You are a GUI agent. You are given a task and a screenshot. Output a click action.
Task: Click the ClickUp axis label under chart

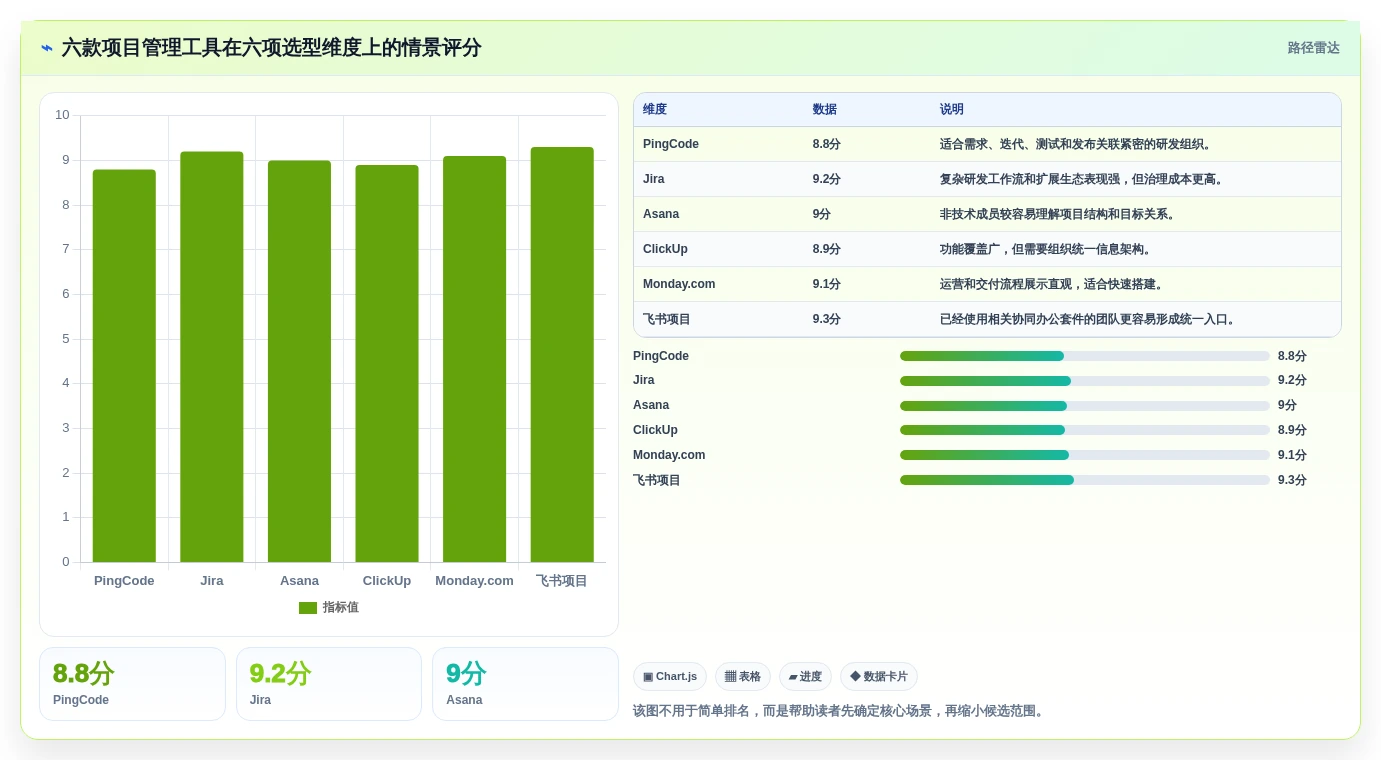387,581
